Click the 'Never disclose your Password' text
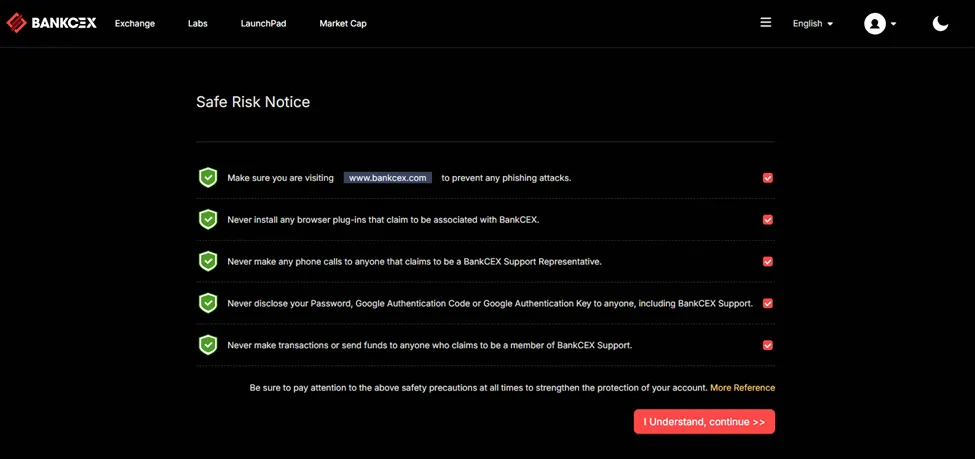Viewport: 975px width, 459px height. point(490,304)
